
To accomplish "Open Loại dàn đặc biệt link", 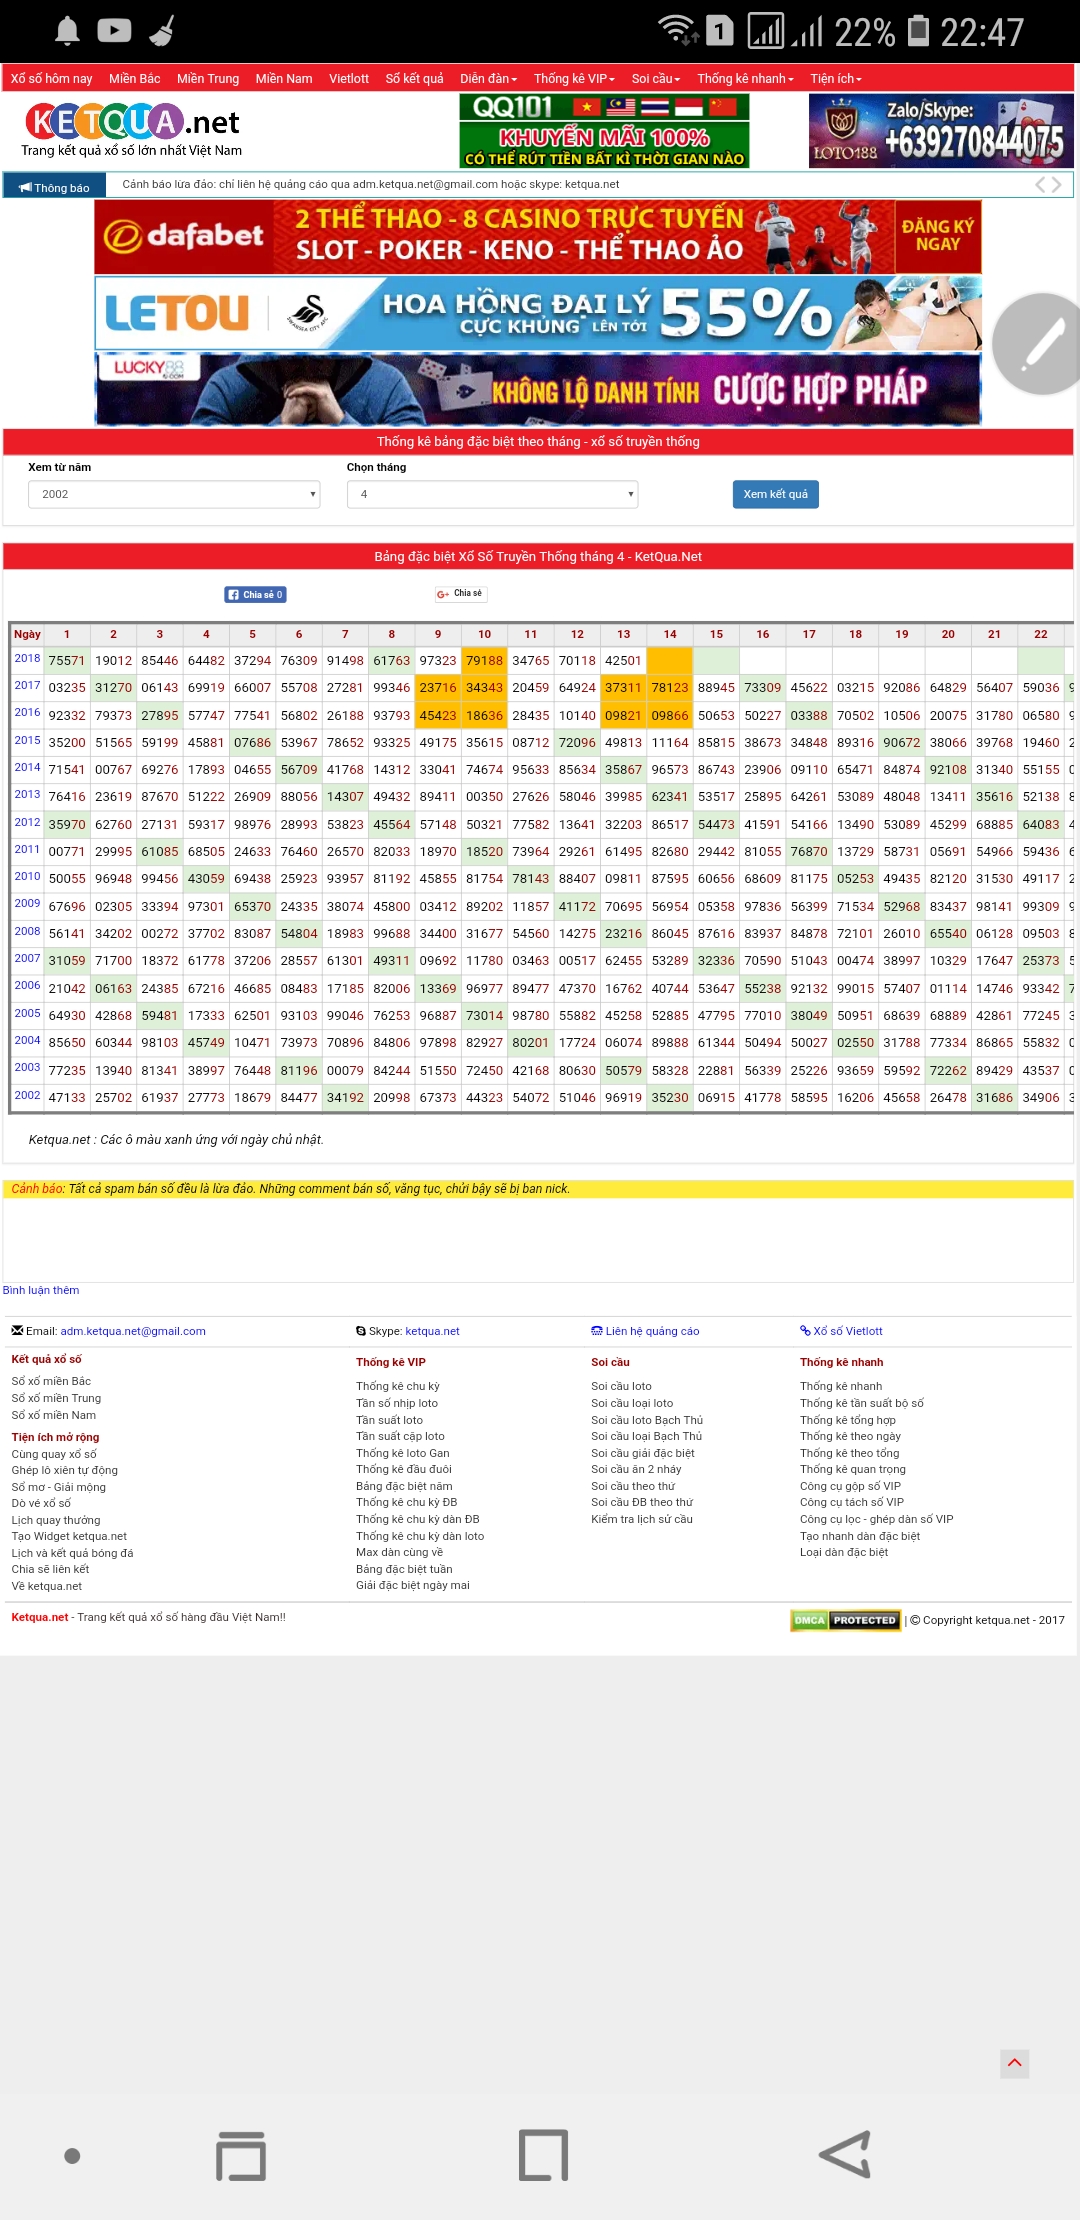I will (x=844, y=1552).
